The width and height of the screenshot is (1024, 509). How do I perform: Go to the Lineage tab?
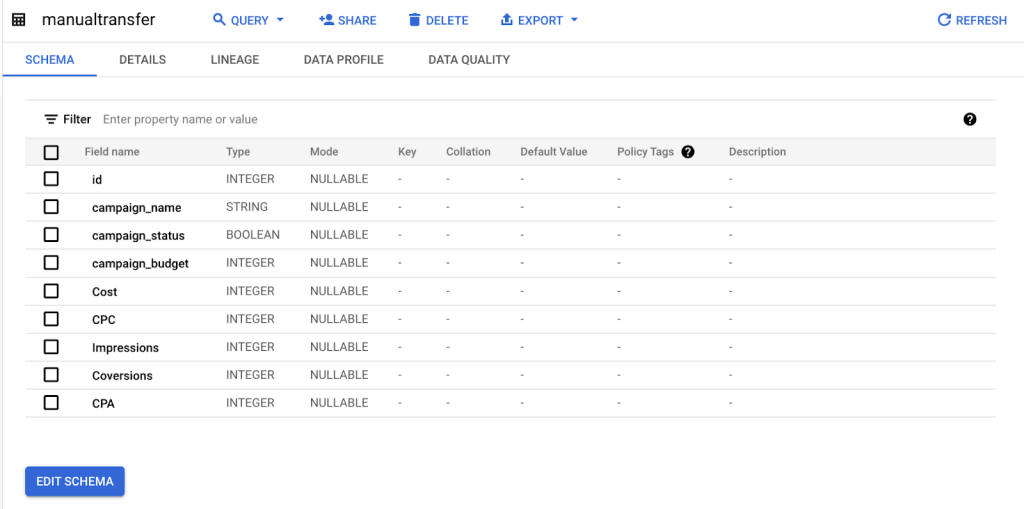pos(235,59)
